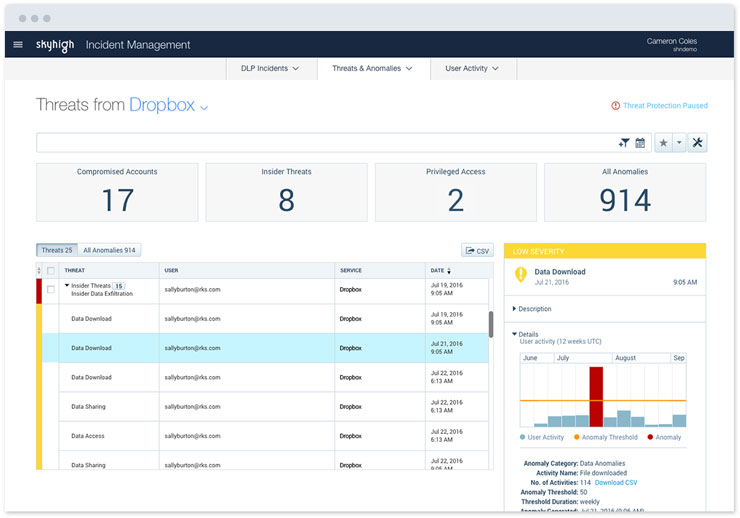Open the Cameron Coles account menu

pyautogui.click(x=672, y=44)
